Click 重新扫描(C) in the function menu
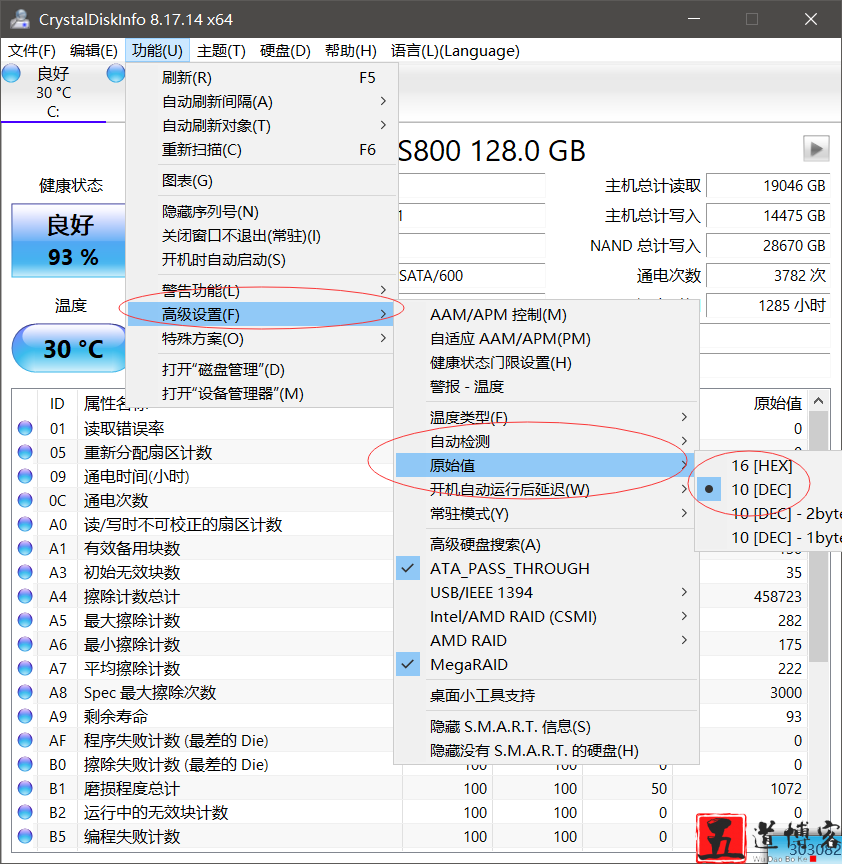The width and height of the screenshot is (842, 864). click(x=261, y=150)
